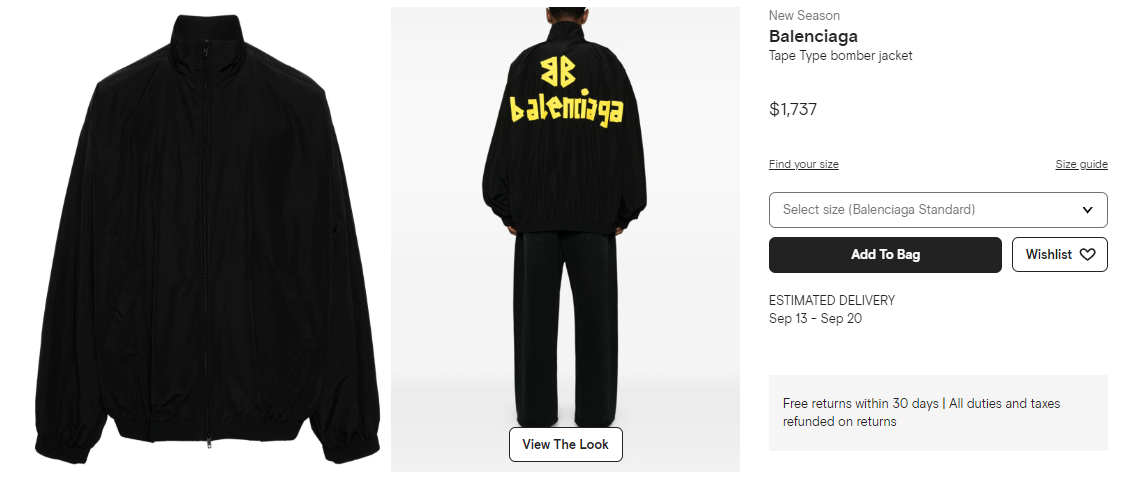The width and height of the screenshot is (1122, 477).
Task: Click the free returns within 30 days banner
Action: pos(938,413)
